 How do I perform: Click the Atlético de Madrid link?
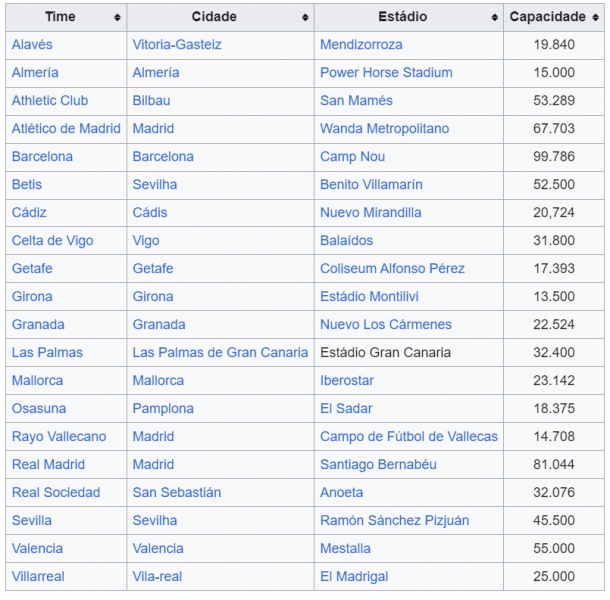66,129
